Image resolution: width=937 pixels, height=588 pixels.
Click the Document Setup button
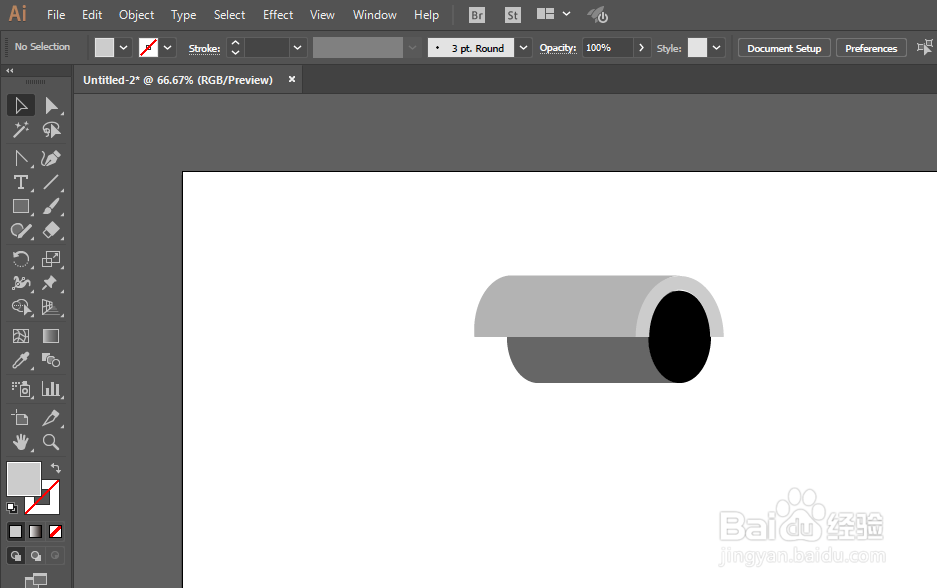tap(784, 48)
